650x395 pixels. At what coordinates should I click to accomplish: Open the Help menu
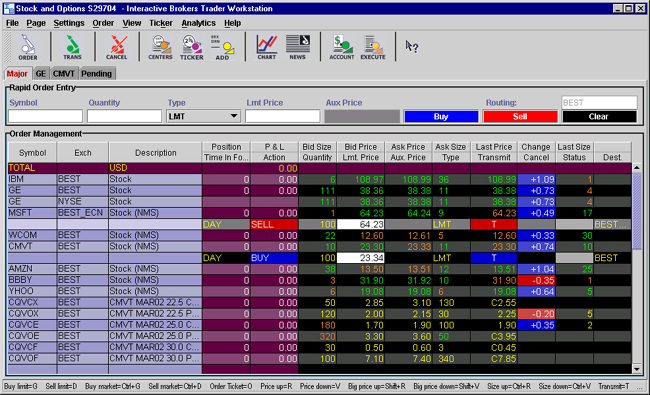point(233,23)
